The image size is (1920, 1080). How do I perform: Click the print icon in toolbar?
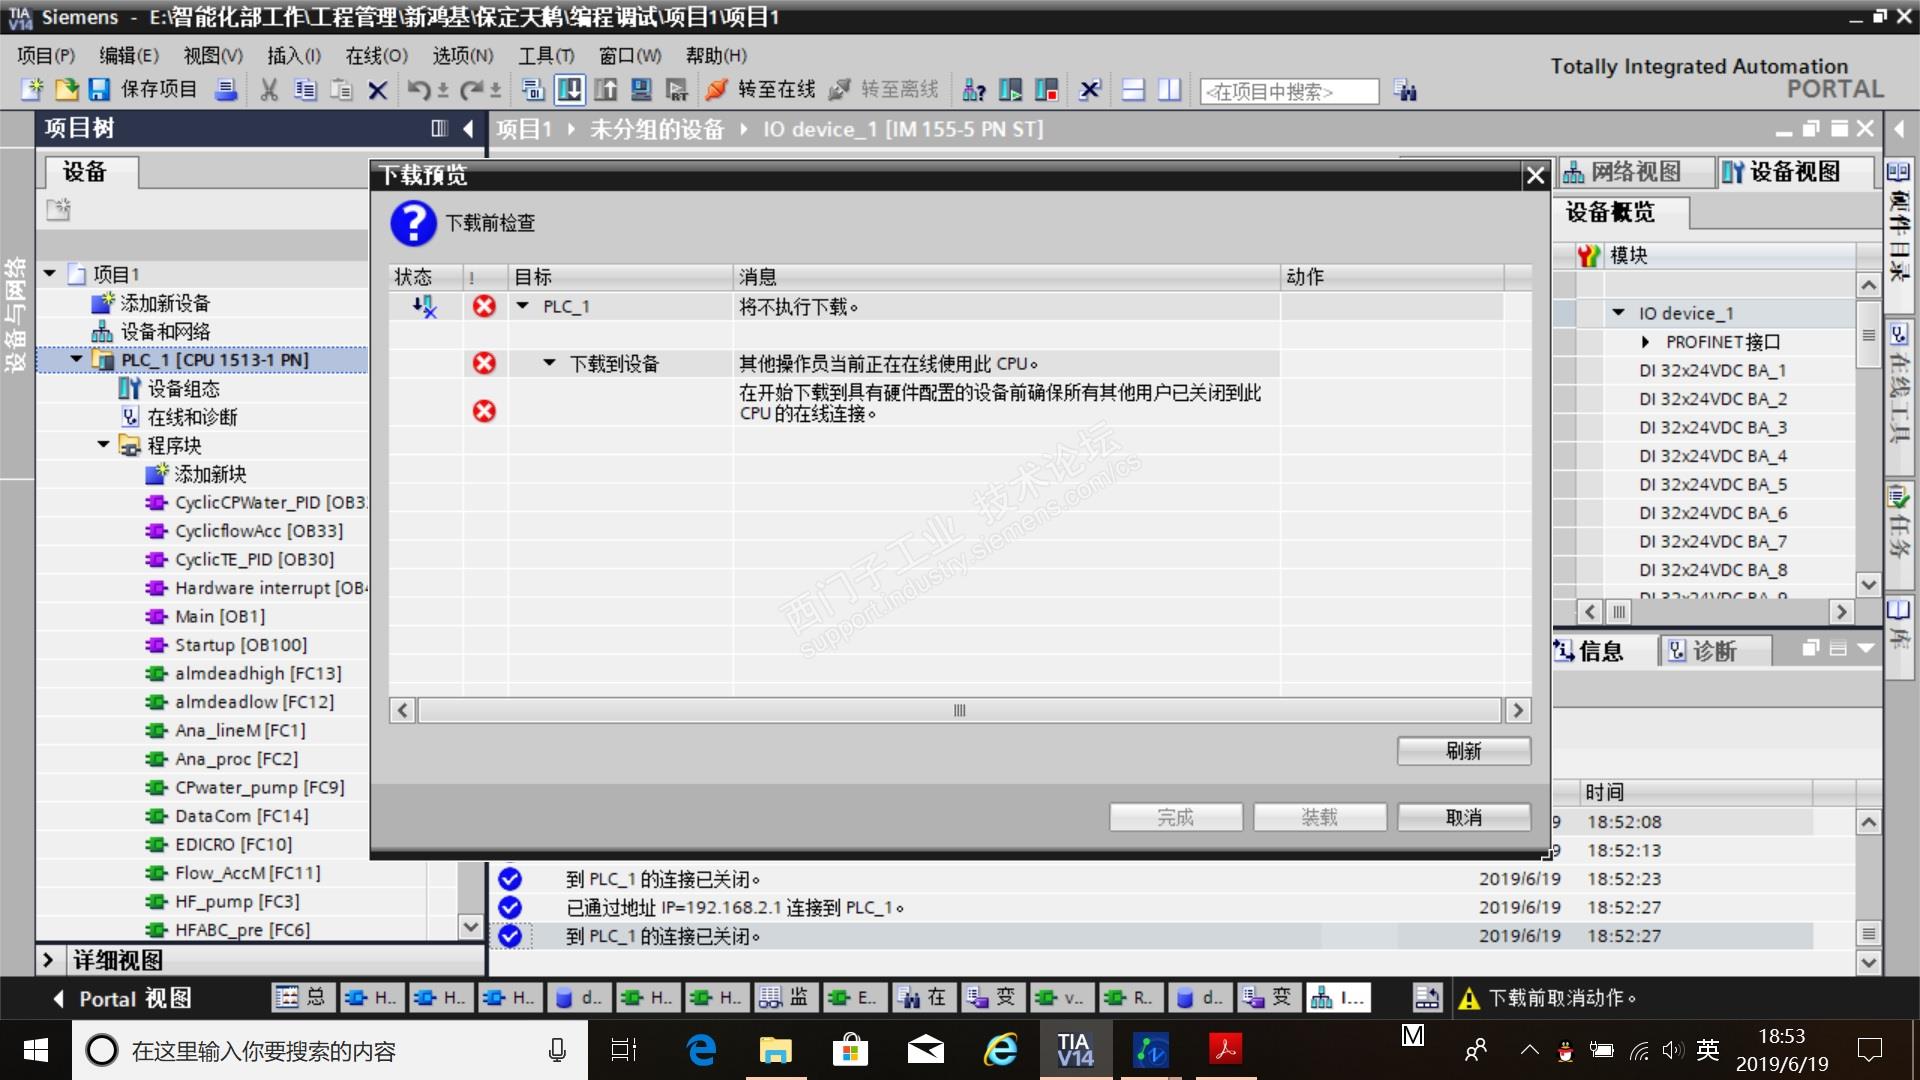tap(227, 90)
